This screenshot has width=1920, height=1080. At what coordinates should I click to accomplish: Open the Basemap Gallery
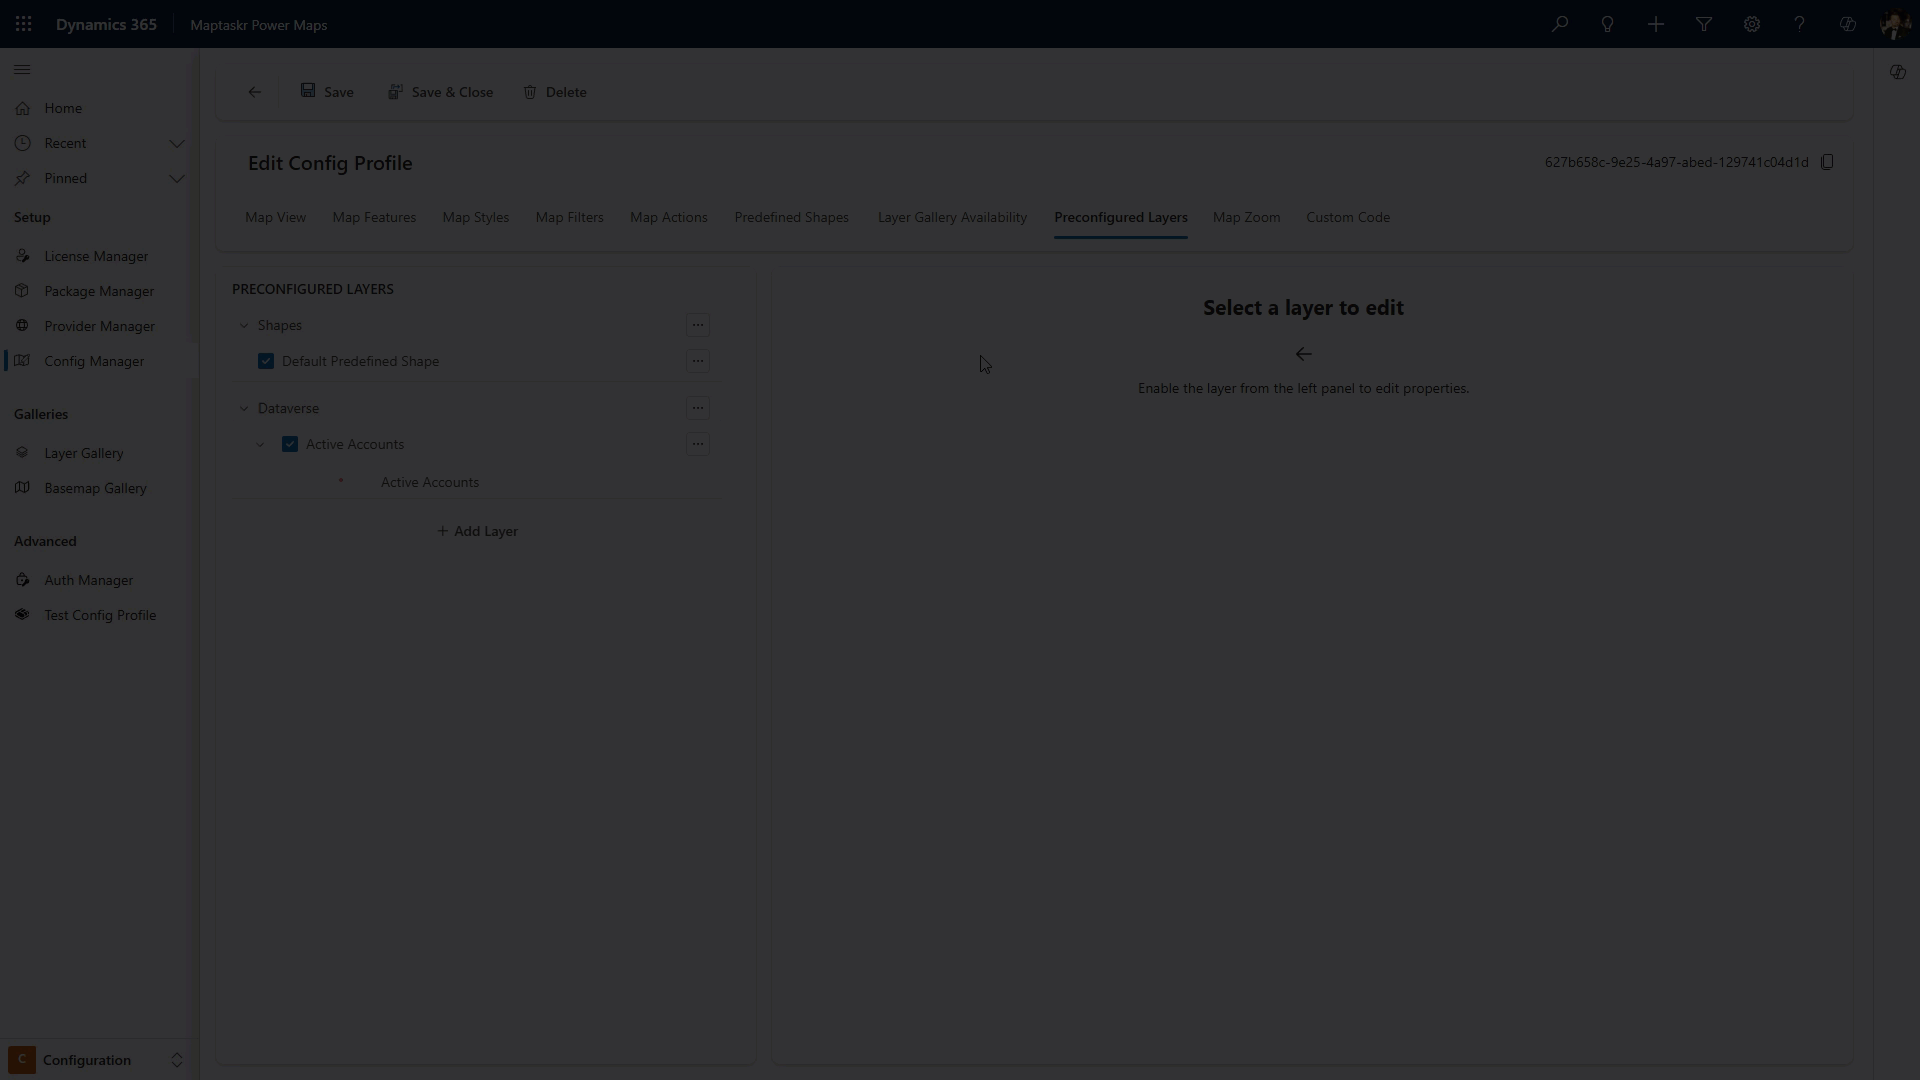(x=94, y=488)
